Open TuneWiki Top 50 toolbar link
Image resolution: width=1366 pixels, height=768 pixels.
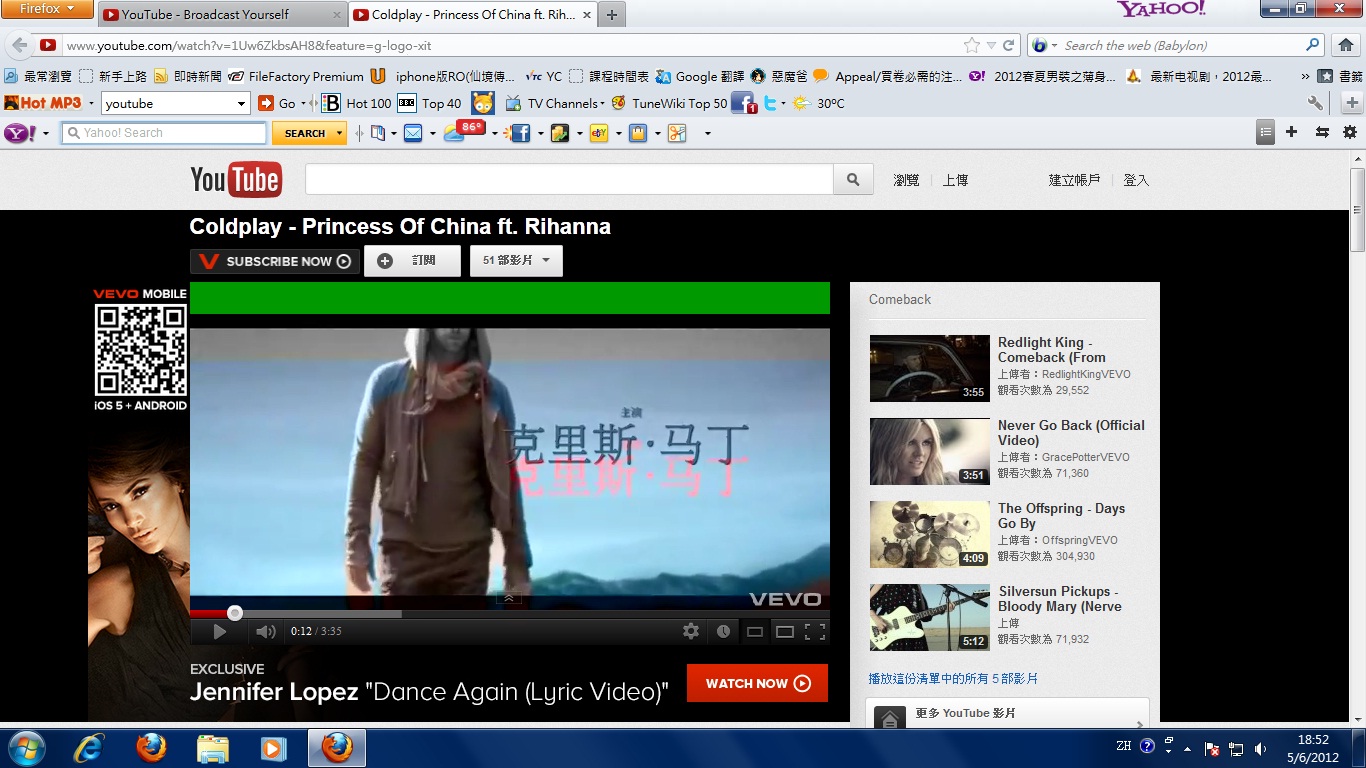point(669,103)
